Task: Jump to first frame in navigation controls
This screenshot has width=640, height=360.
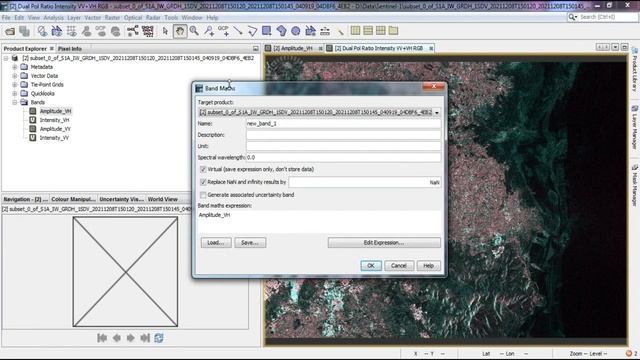Action: [x=102, y=338]
